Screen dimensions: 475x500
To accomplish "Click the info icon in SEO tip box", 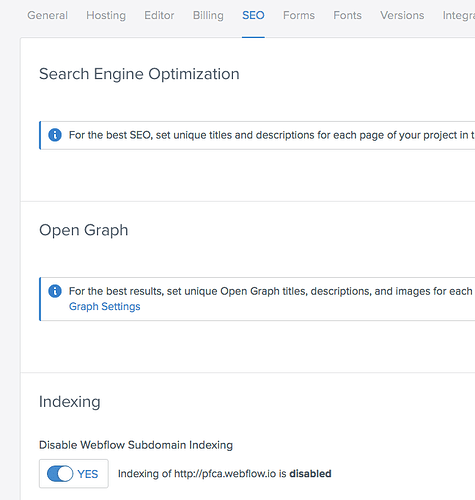I will tap(55, 135).
